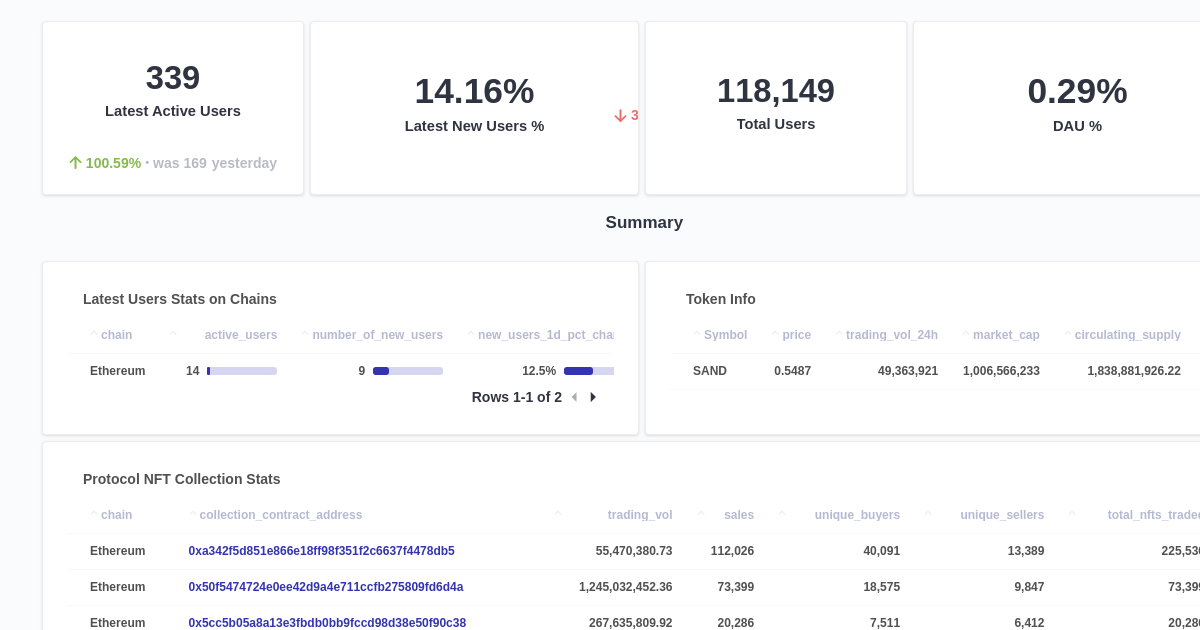Open contract 0x50f5474724e0ee42d9a4e711ccfb275809fd6d4a
This screenshot has width=1200, height=630.
(325, 587)
